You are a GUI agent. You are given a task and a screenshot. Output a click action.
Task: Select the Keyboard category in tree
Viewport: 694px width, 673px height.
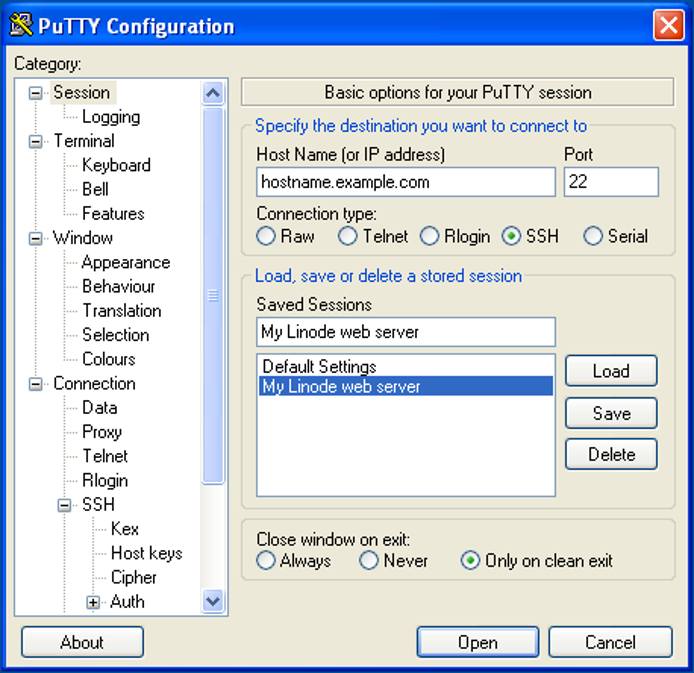tap(116, 165)
